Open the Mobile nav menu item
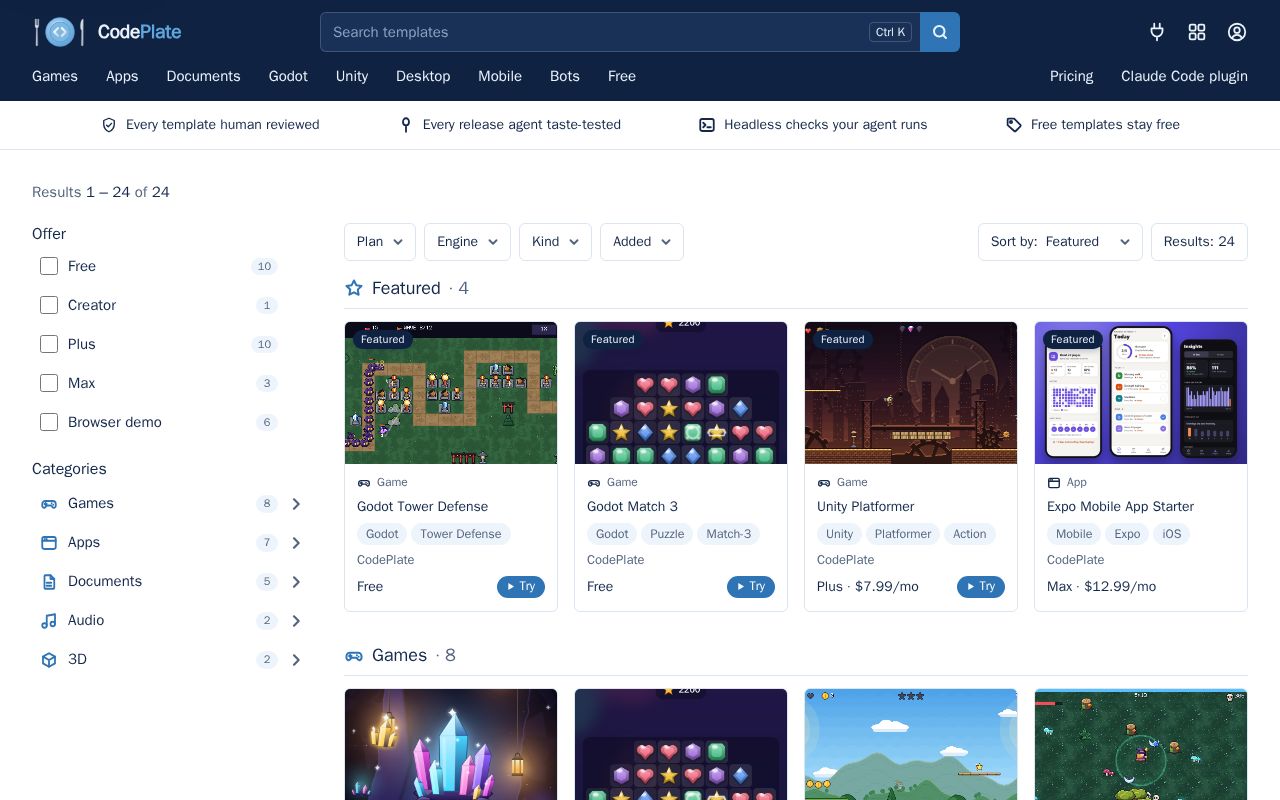 (500, 76)
